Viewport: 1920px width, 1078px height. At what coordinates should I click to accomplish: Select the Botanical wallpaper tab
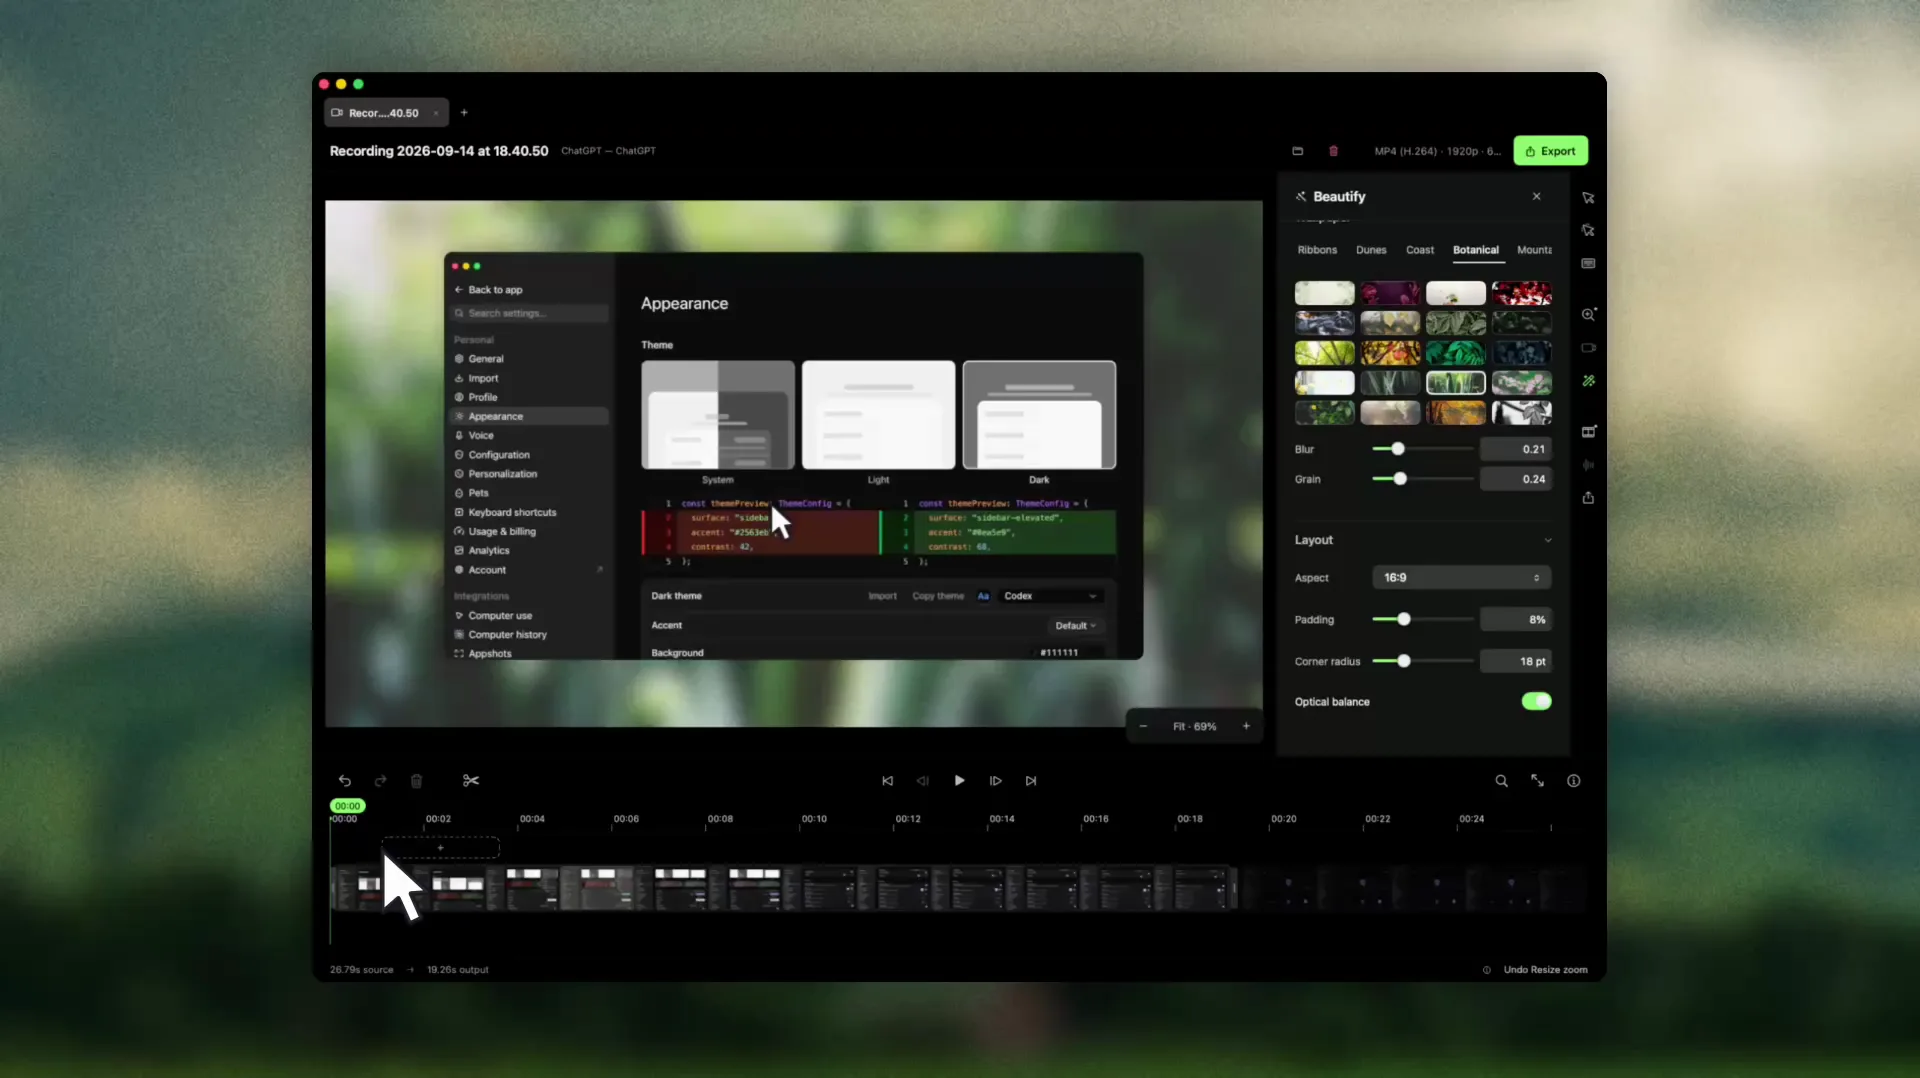coord(1476,250)
